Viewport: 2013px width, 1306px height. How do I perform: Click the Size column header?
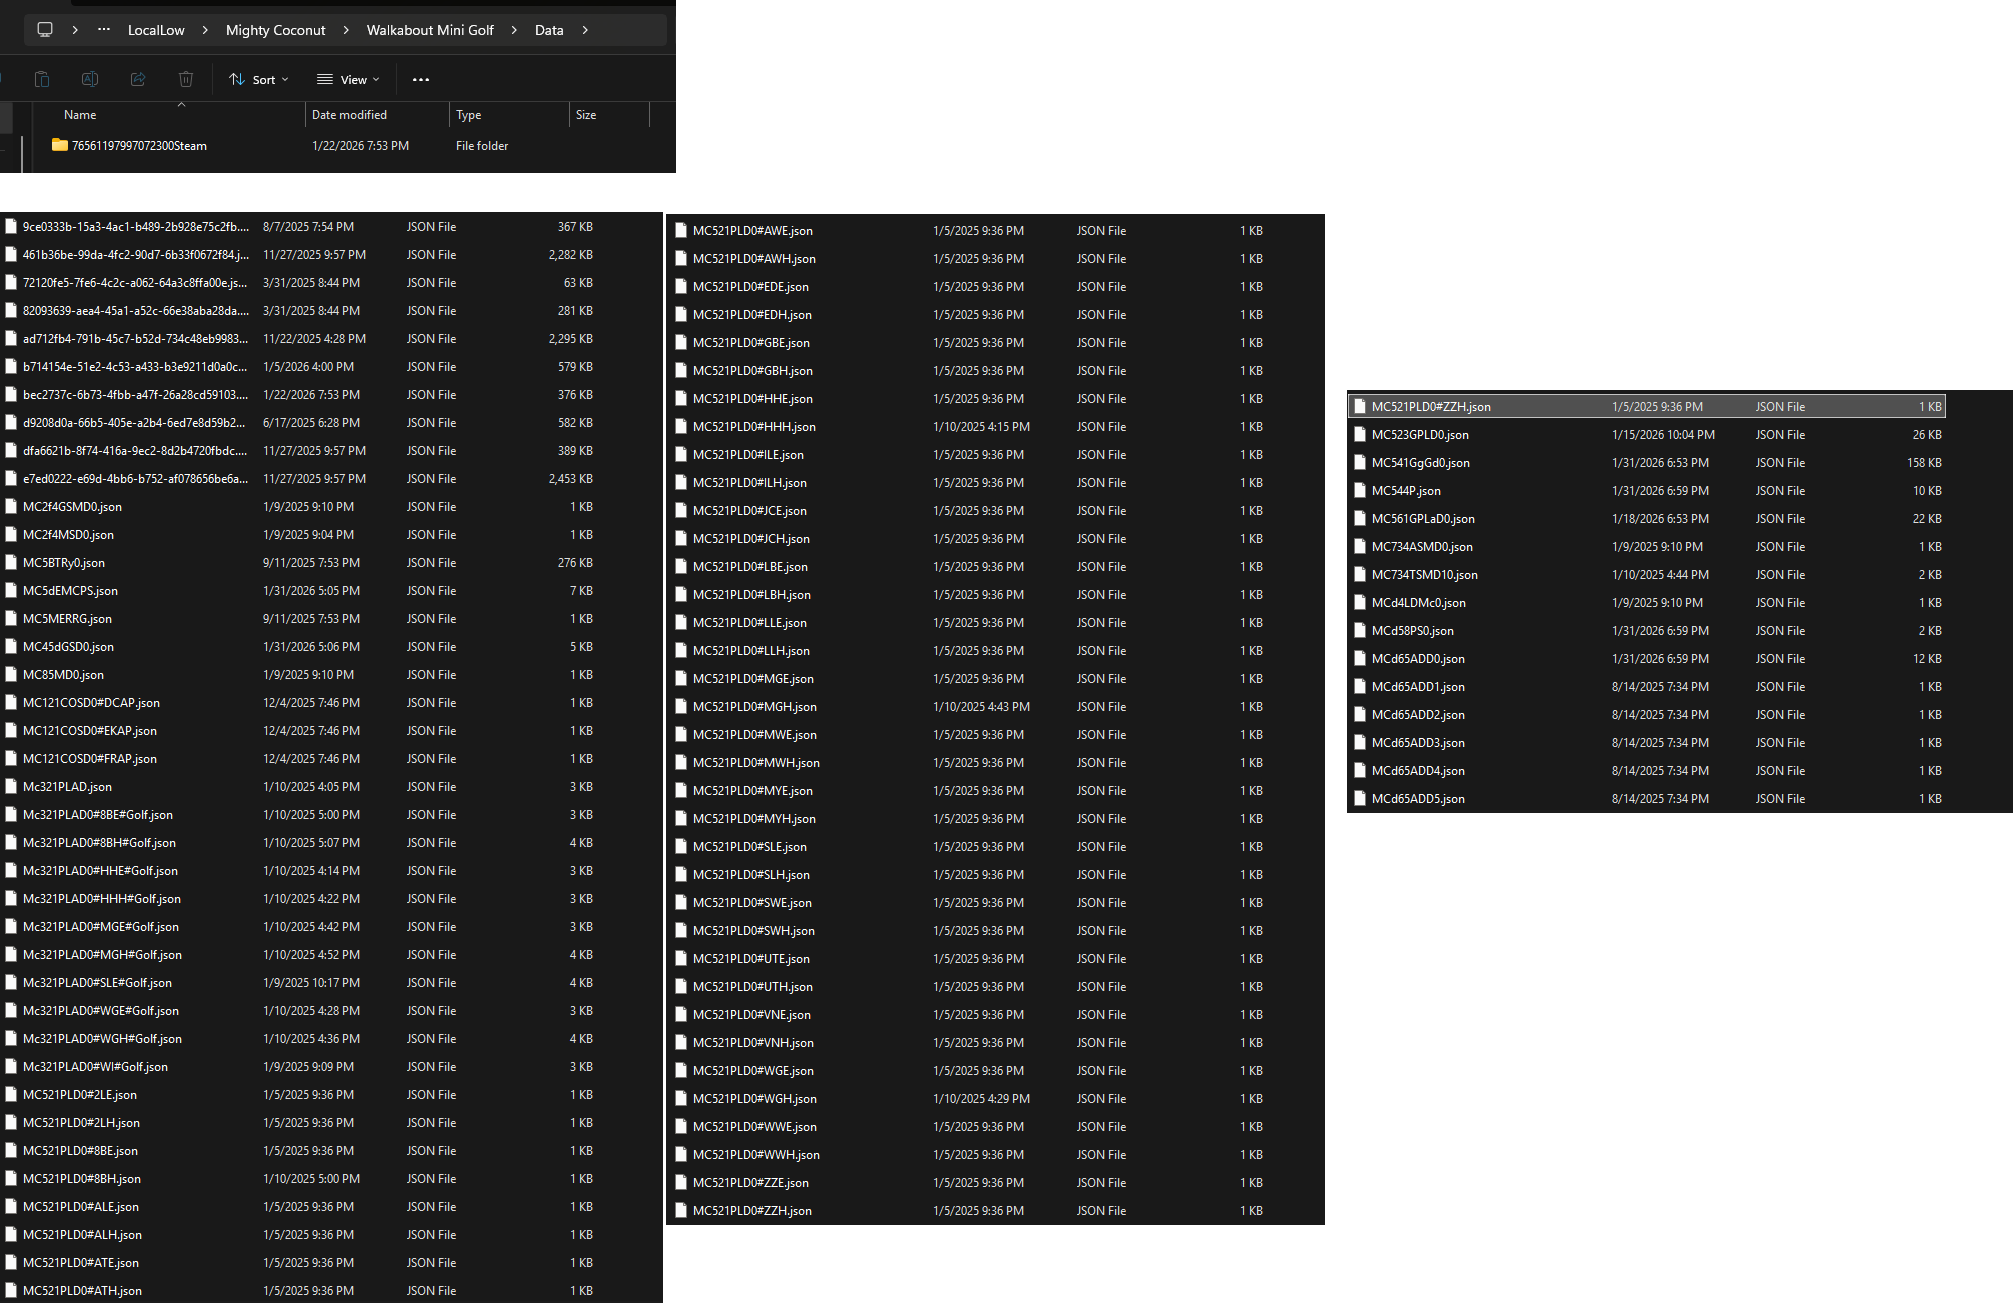(586, 115)
